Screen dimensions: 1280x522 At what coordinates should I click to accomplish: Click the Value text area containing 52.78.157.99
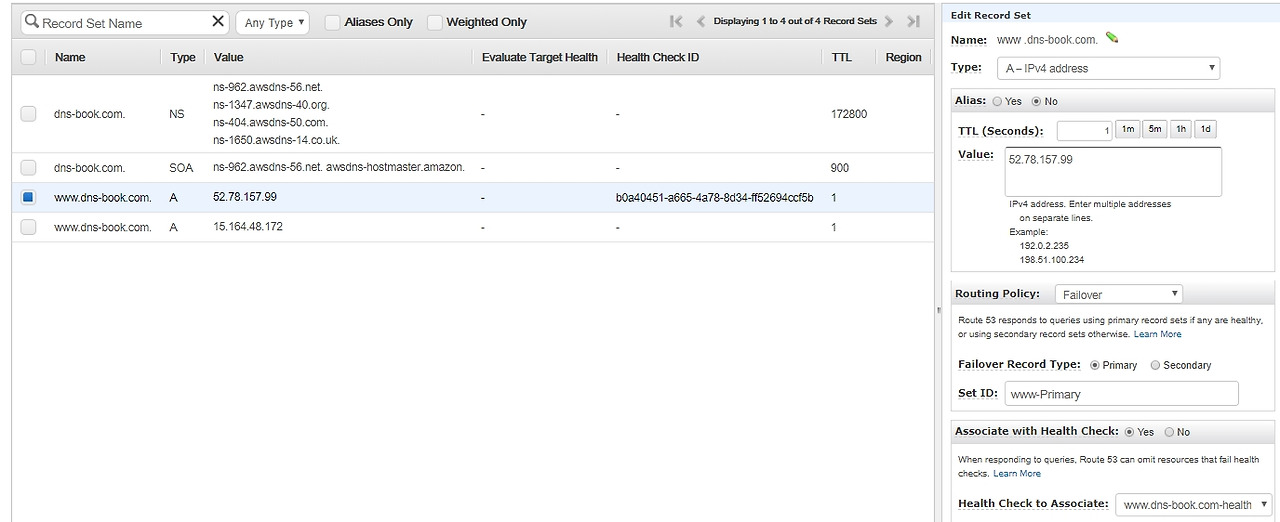pos(1113,171)
